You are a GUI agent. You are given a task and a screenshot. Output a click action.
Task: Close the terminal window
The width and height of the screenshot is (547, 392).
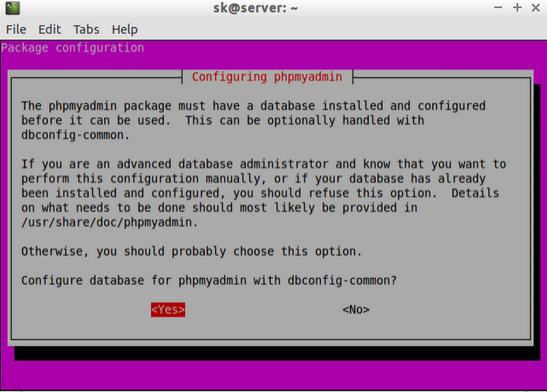535,7
